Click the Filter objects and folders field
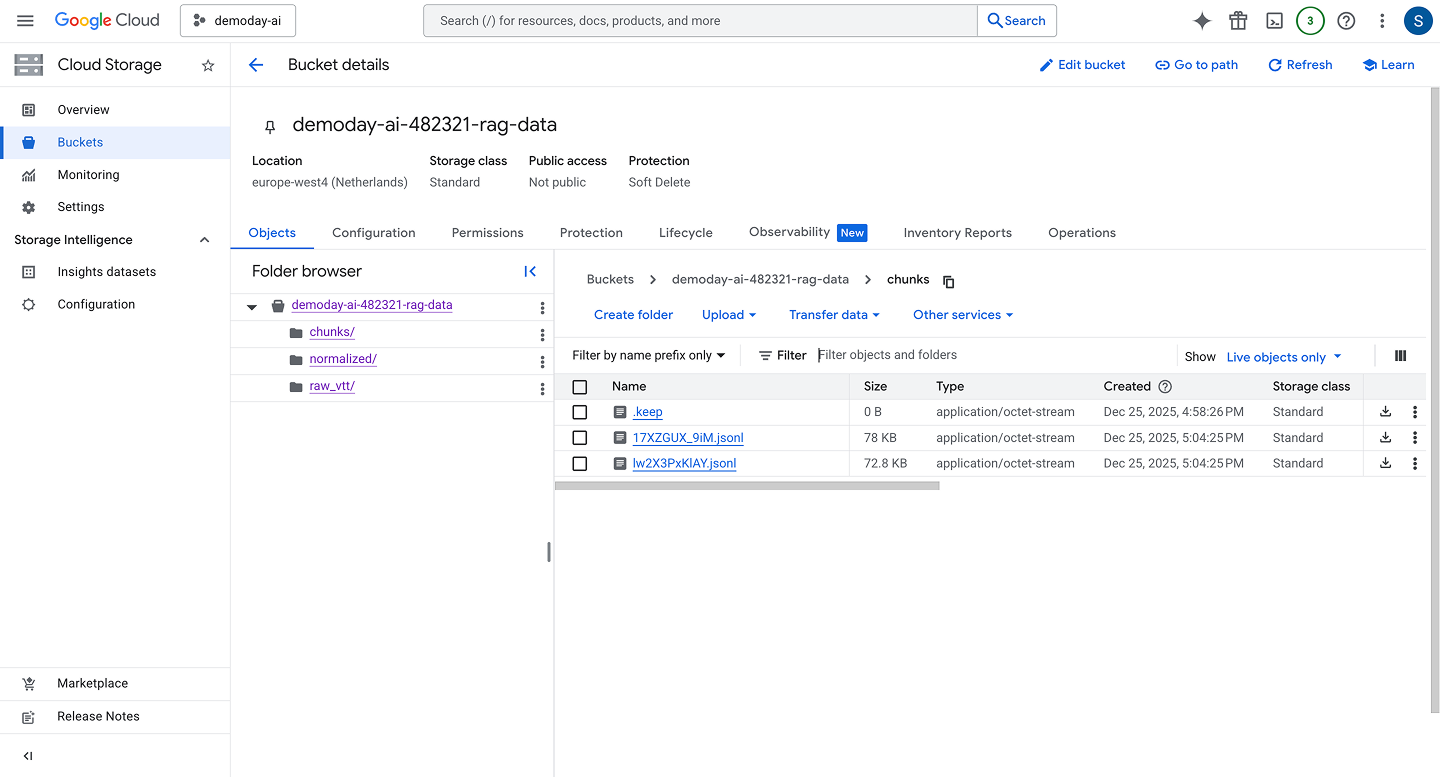This screenshot has height=777, width=1440. 990,355
